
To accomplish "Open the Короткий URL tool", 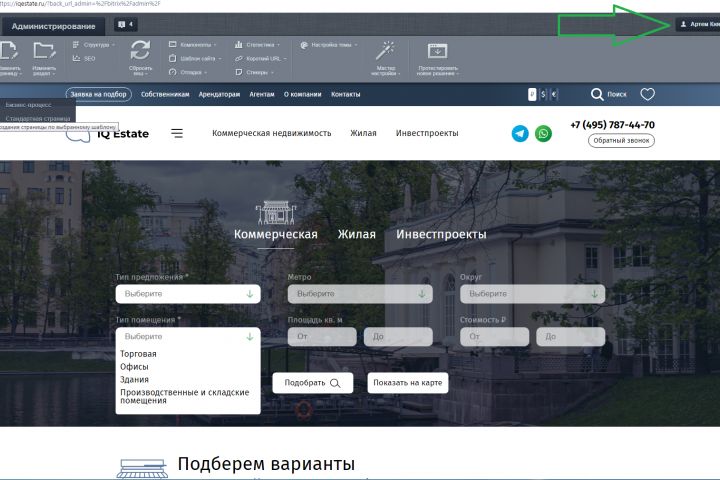I will tap(260, 58).
